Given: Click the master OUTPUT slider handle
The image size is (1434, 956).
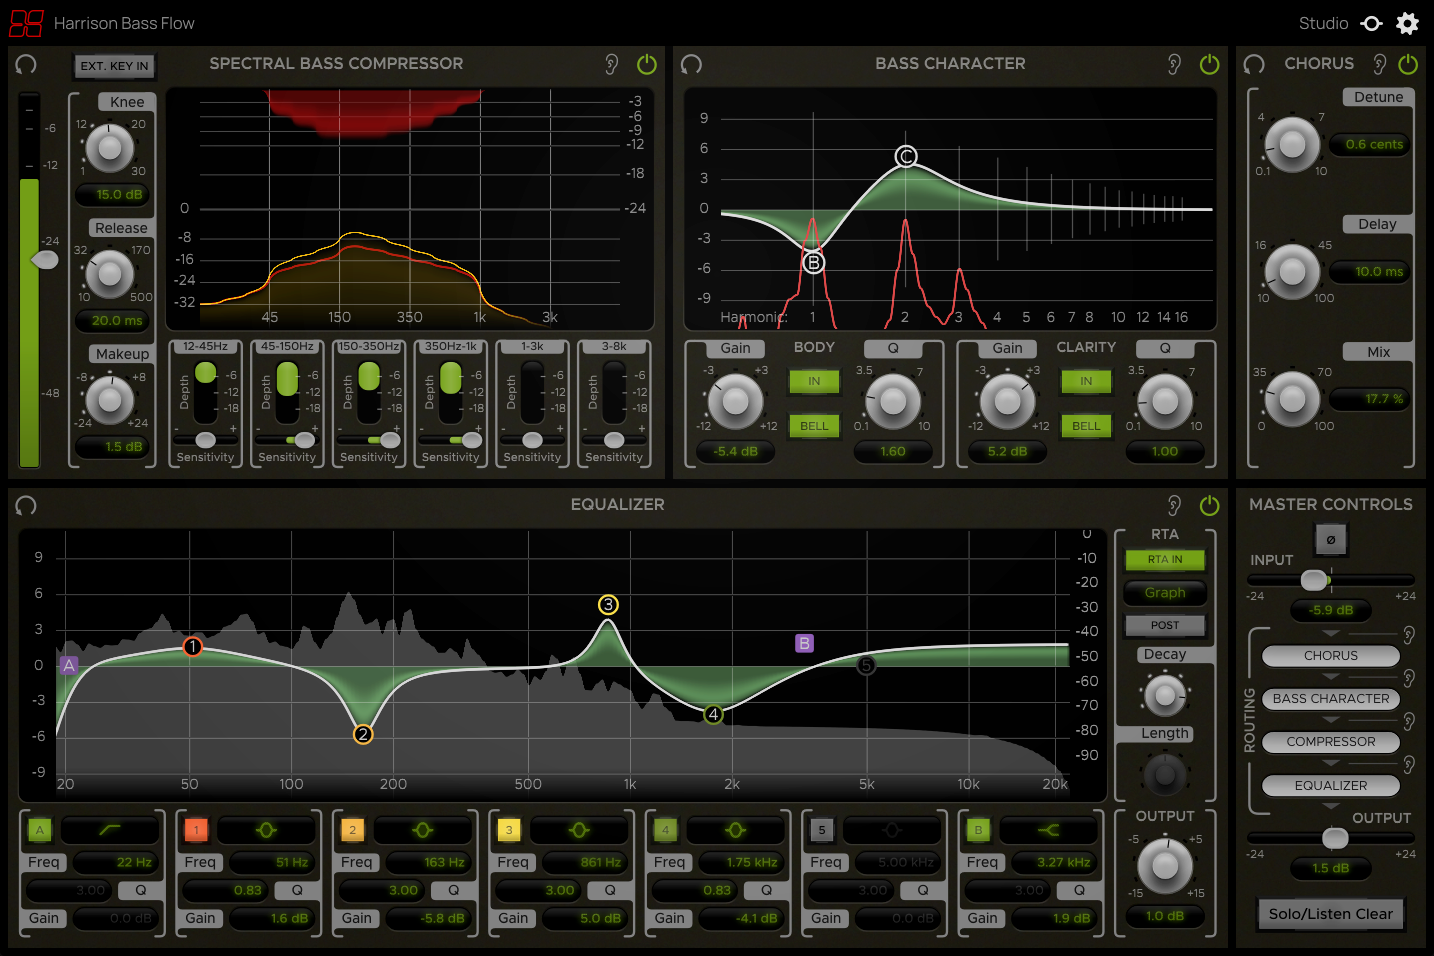Looking at the screenshot, I should tap(1335, 838).
